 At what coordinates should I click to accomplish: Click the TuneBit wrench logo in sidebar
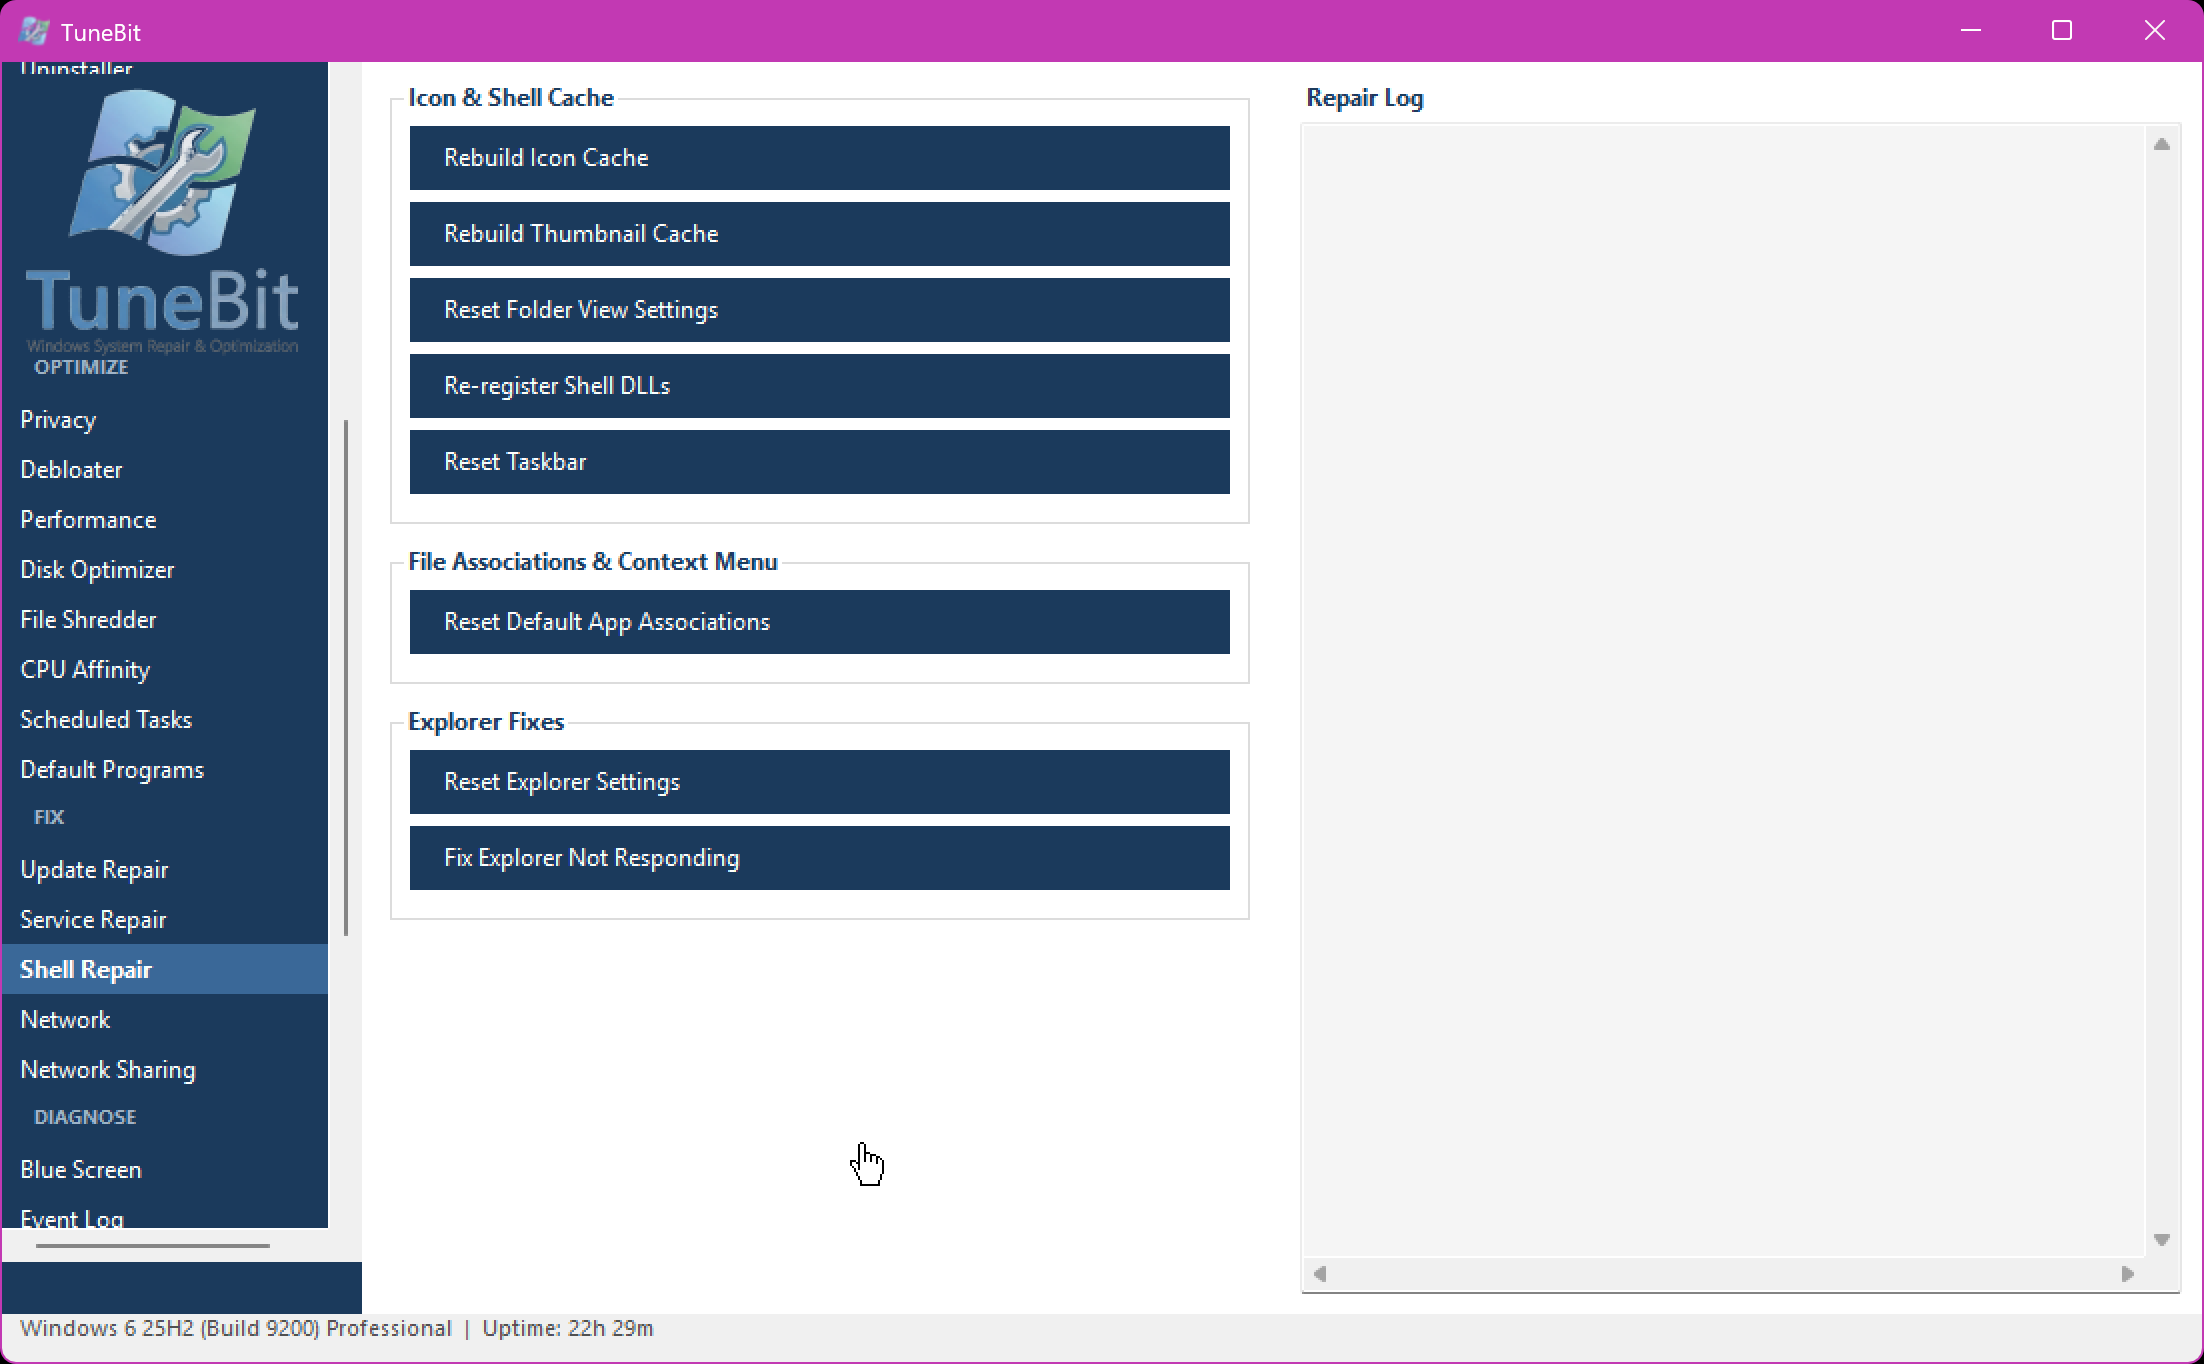(x=162, y=172)
